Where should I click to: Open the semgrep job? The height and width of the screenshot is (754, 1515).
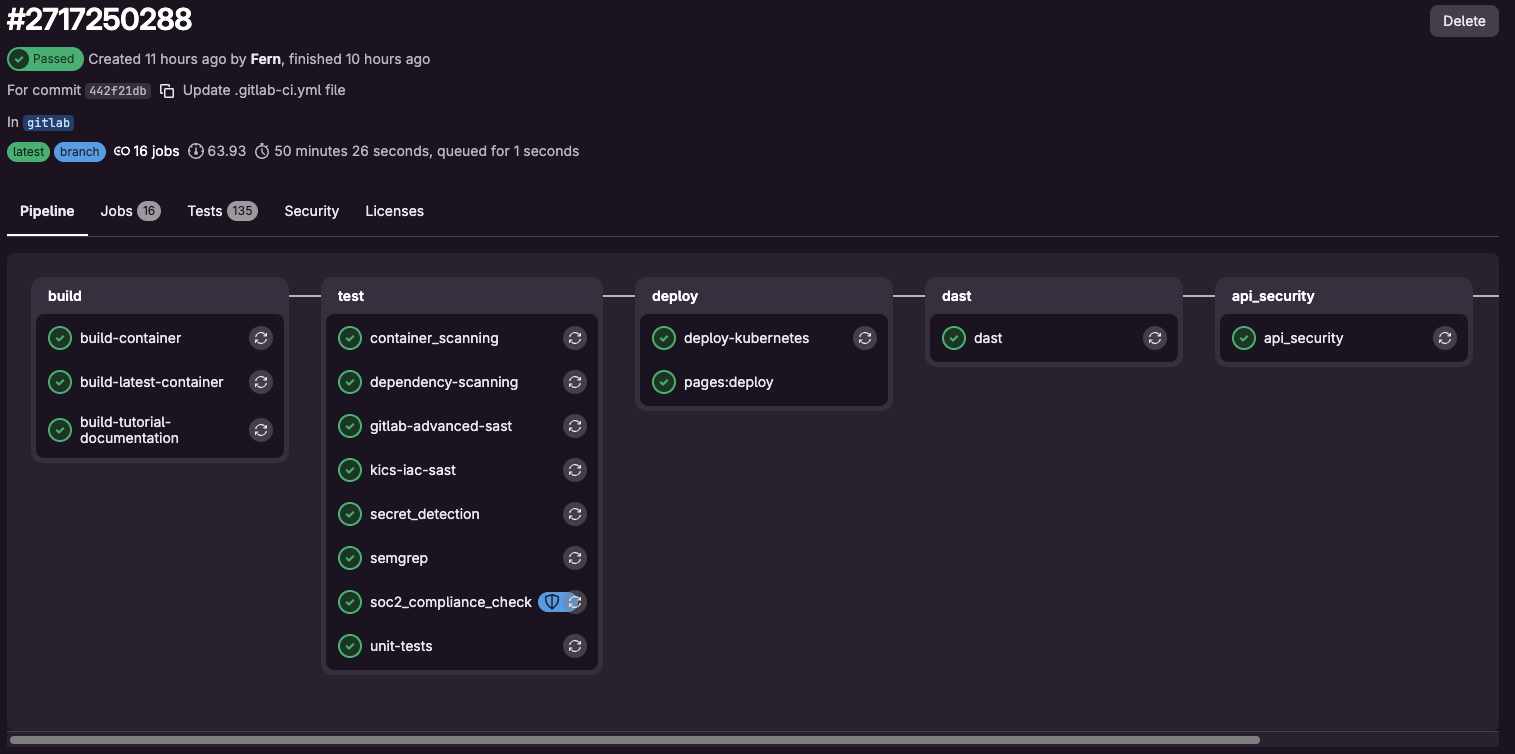point(399,558)
